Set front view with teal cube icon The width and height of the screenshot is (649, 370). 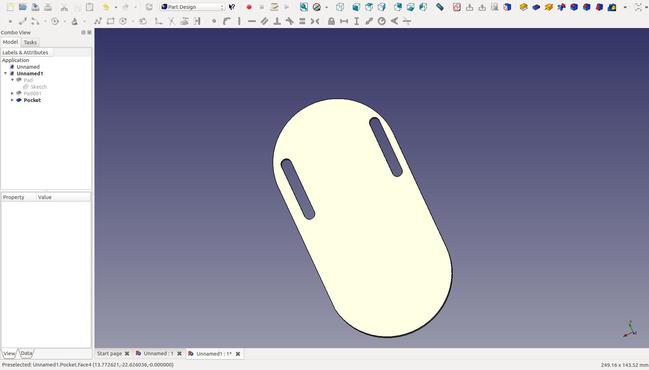tap(356, 7)
